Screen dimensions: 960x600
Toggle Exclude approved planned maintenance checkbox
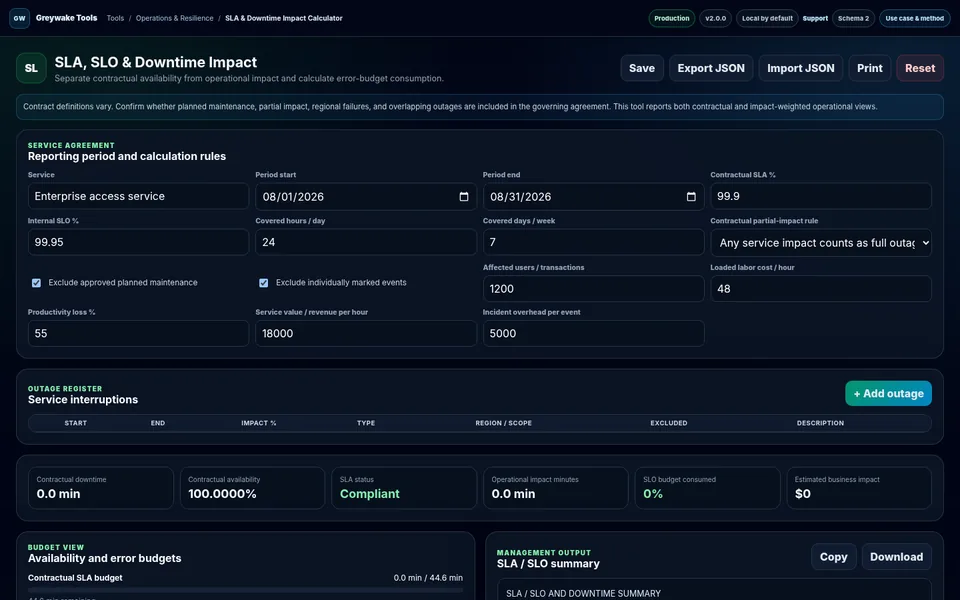coord(36,283)
